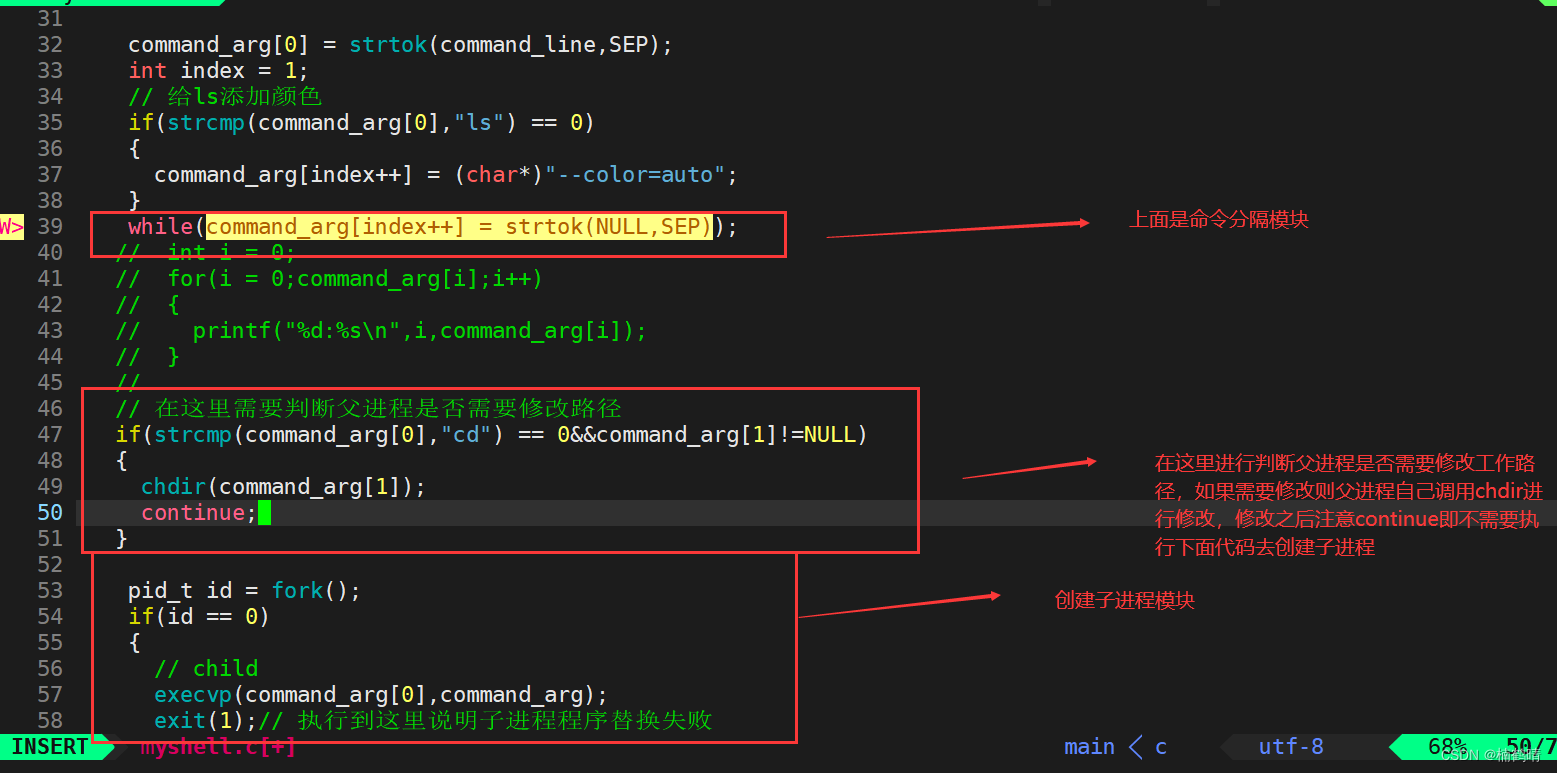Click line number 53 in the gutter
Viewport: 1557px width, 773px height.
(x=50, y=591)
